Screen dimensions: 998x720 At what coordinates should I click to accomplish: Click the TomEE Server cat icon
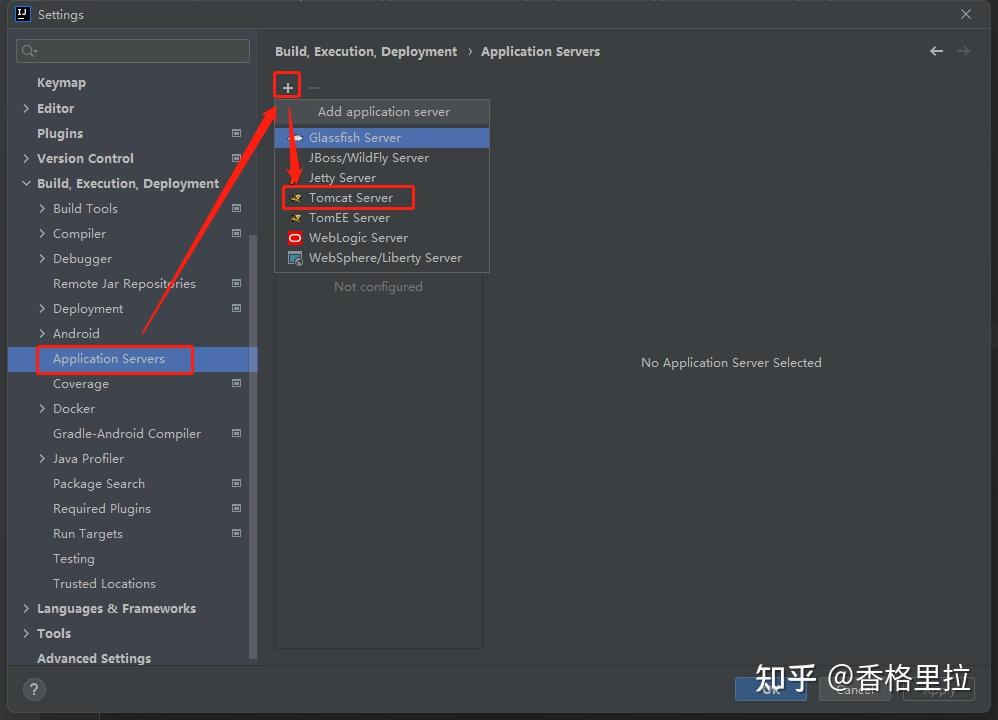click(x=295, y=218)
